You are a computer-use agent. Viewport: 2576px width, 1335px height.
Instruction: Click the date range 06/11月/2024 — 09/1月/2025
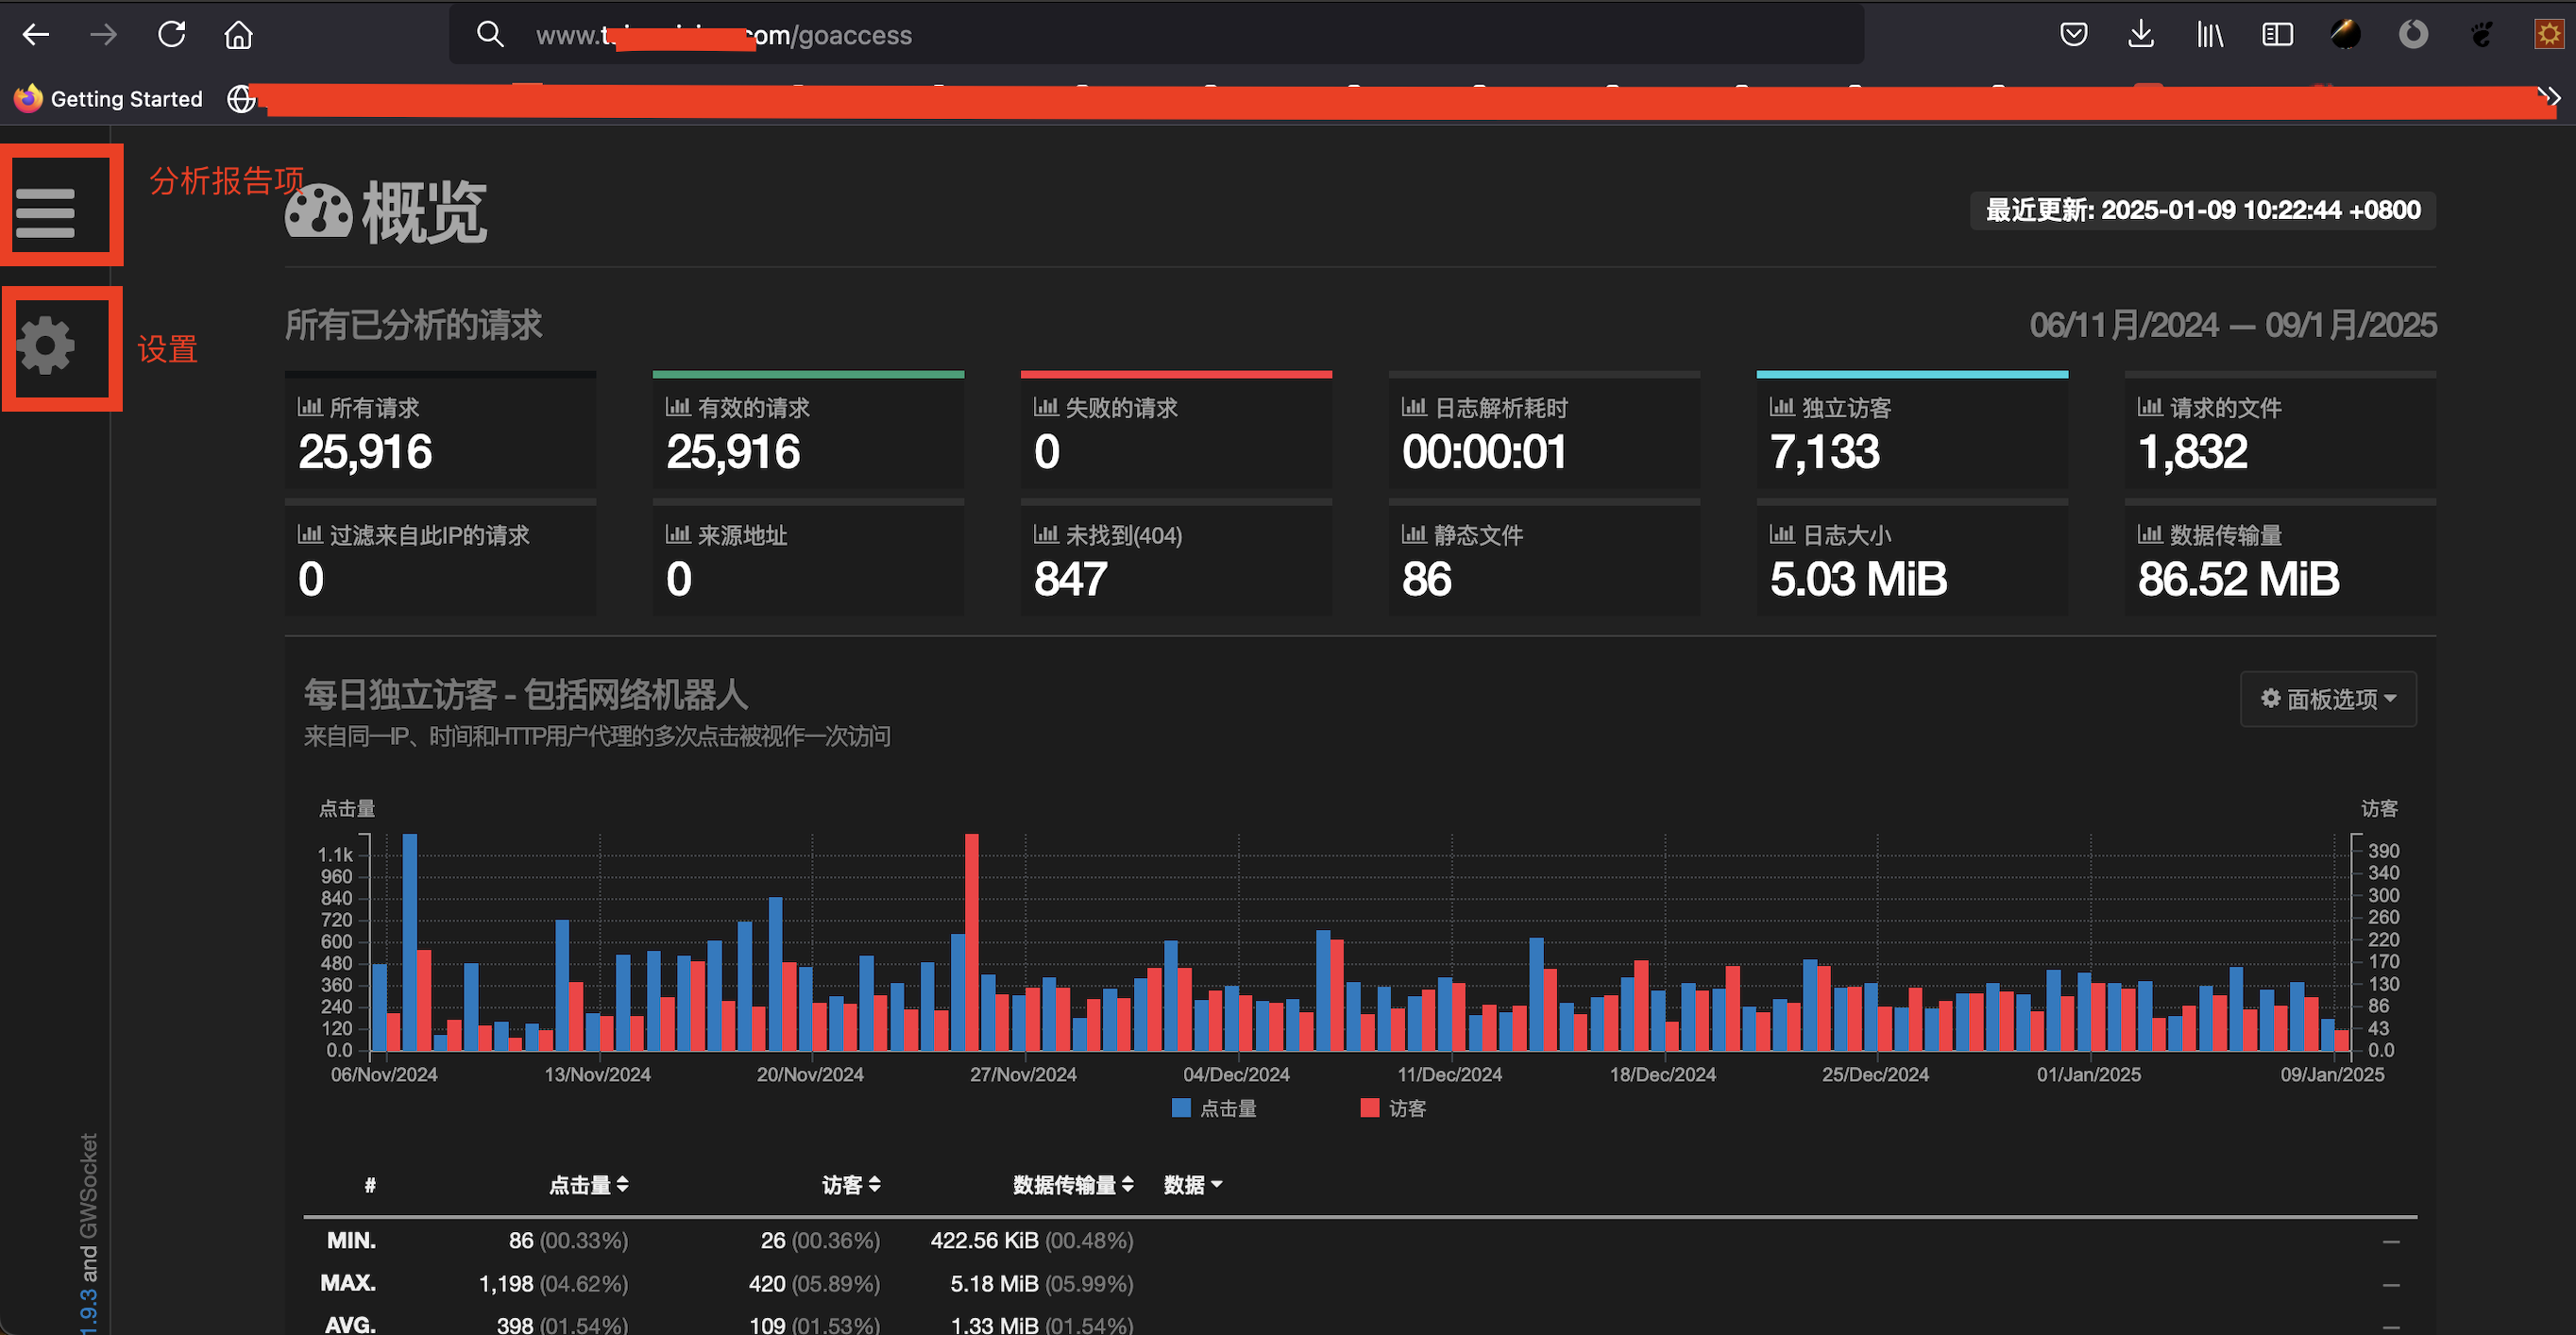tap(2233, 325)
